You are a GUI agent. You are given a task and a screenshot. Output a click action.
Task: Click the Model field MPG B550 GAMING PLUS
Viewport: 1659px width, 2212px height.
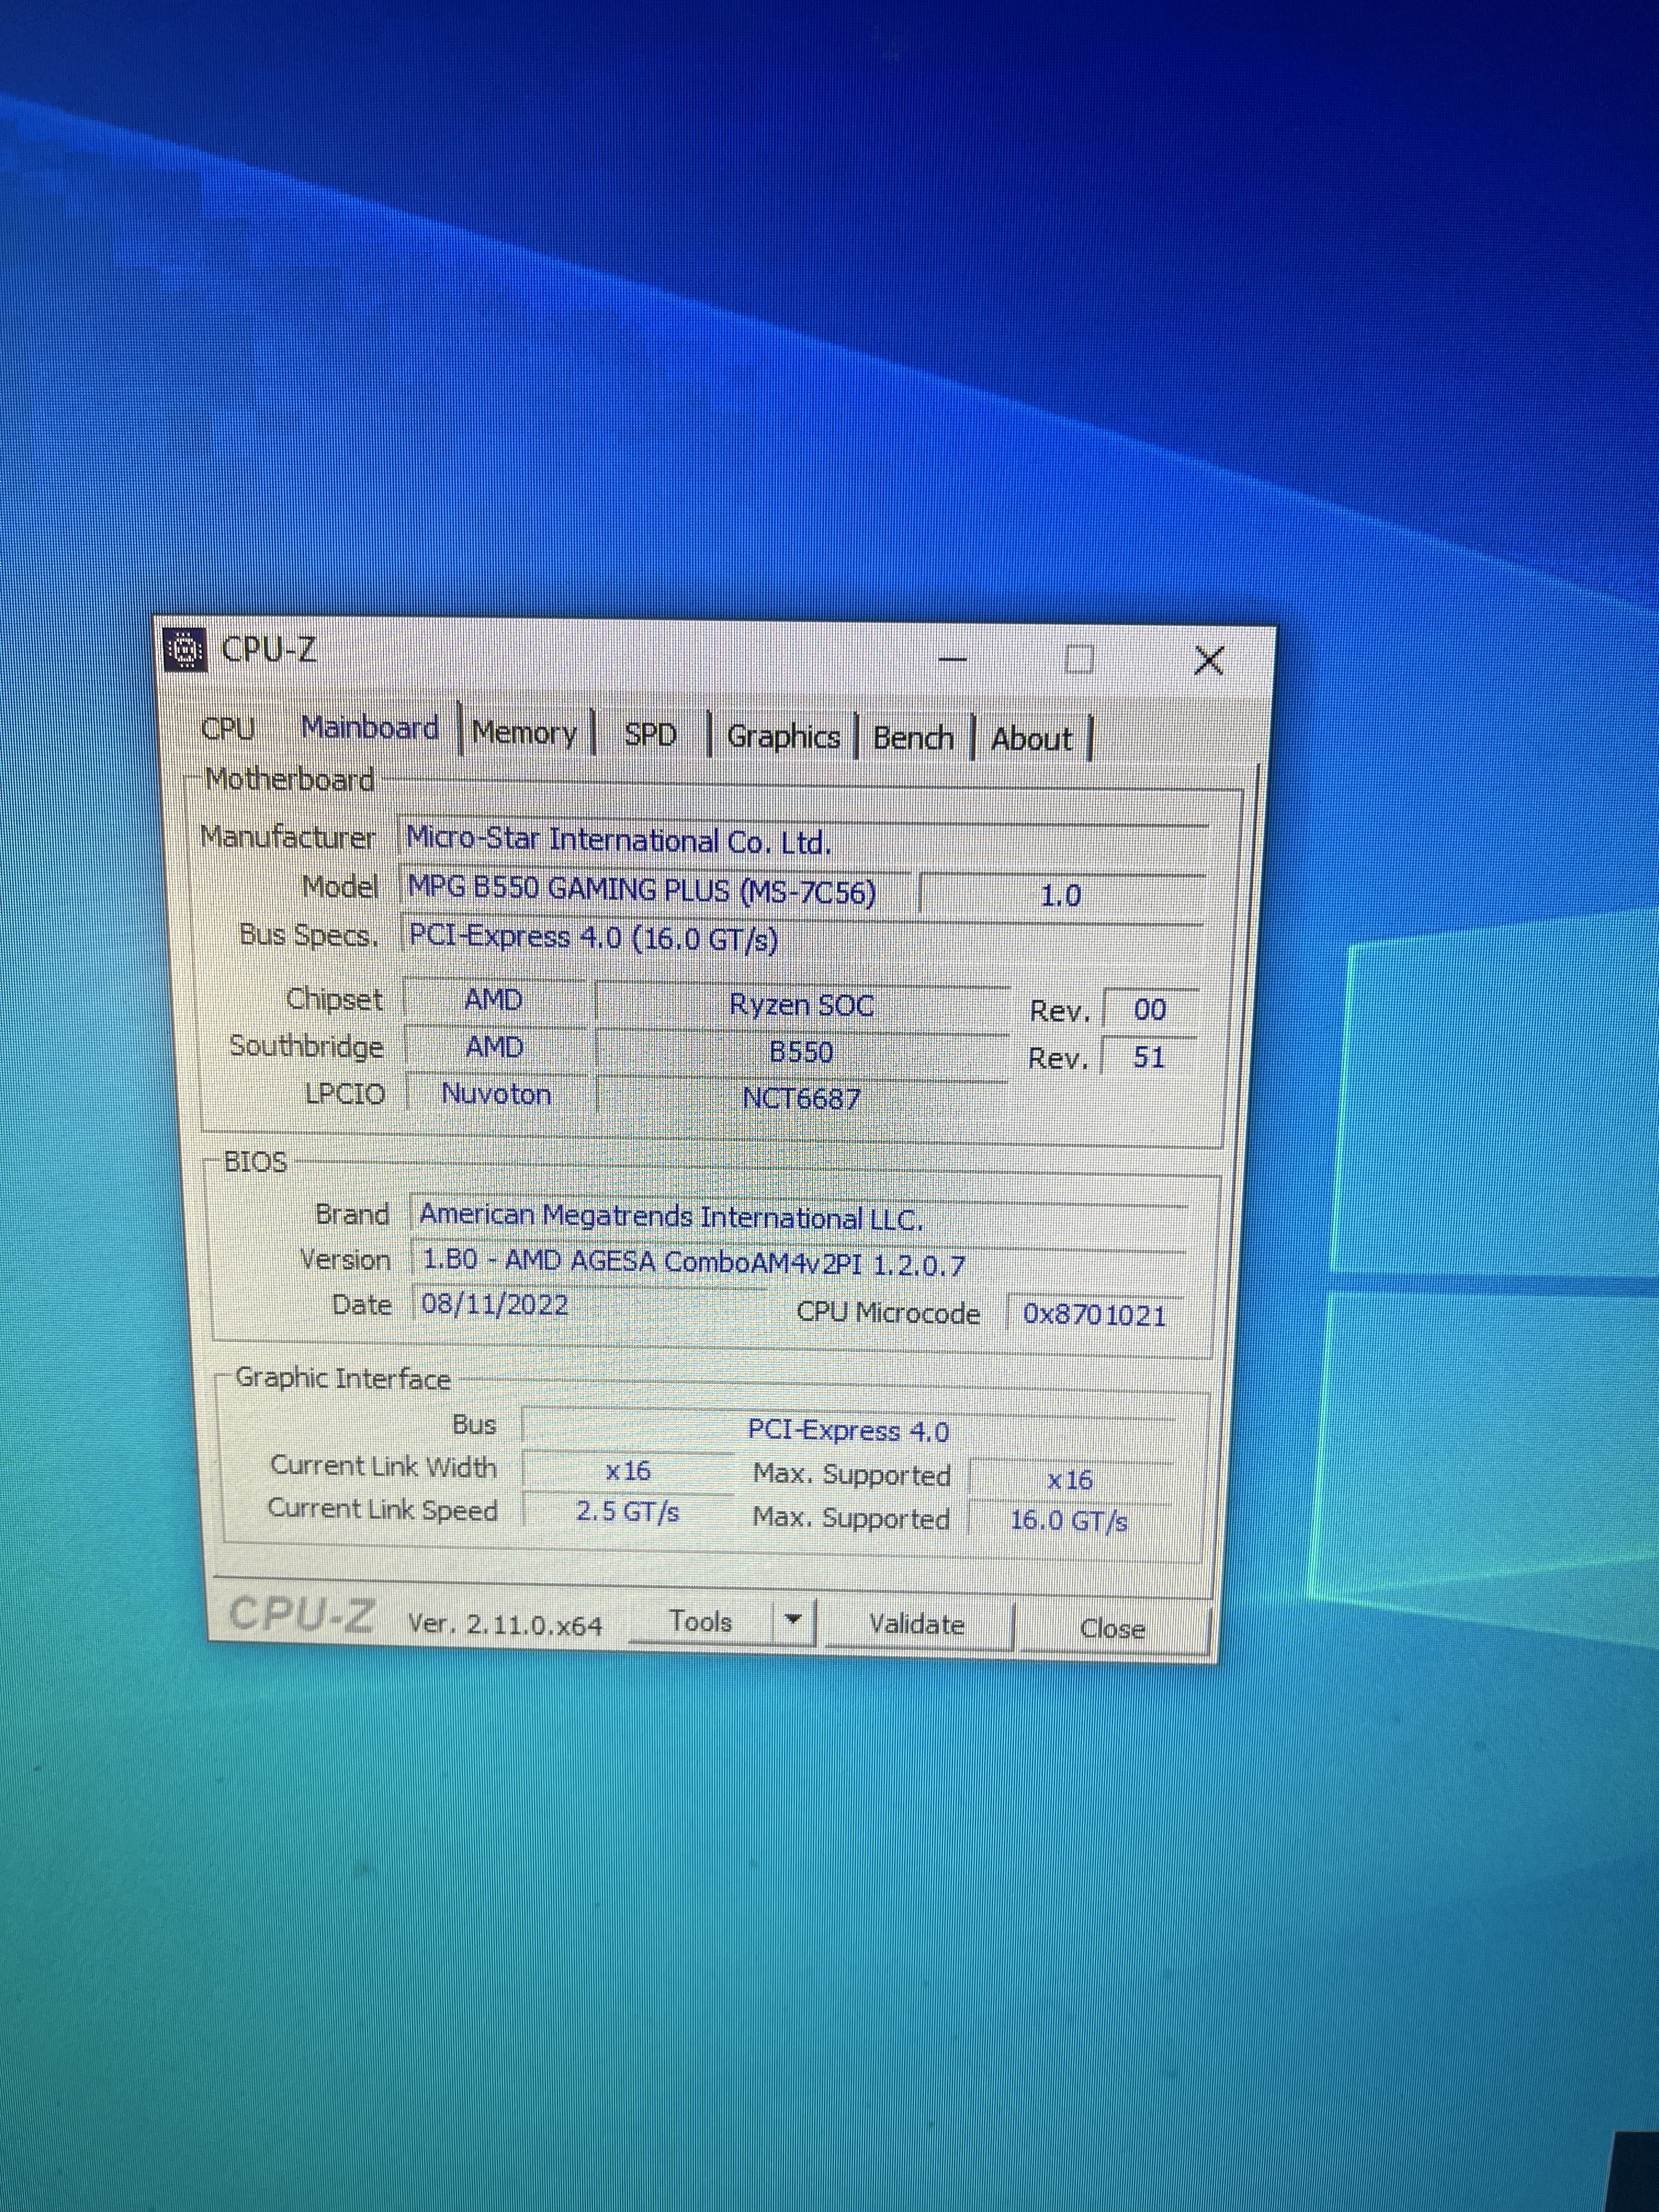pyautogui.click(x=655, y=890)
